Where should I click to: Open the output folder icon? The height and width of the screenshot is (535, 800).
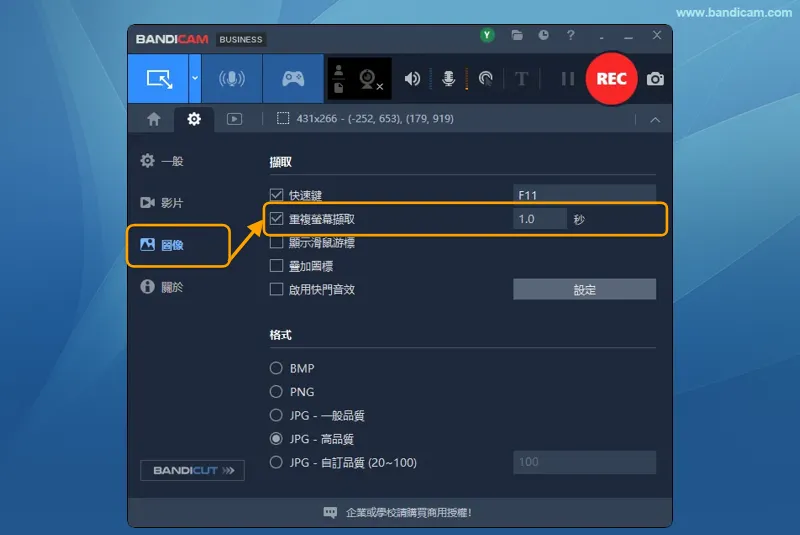517,35
